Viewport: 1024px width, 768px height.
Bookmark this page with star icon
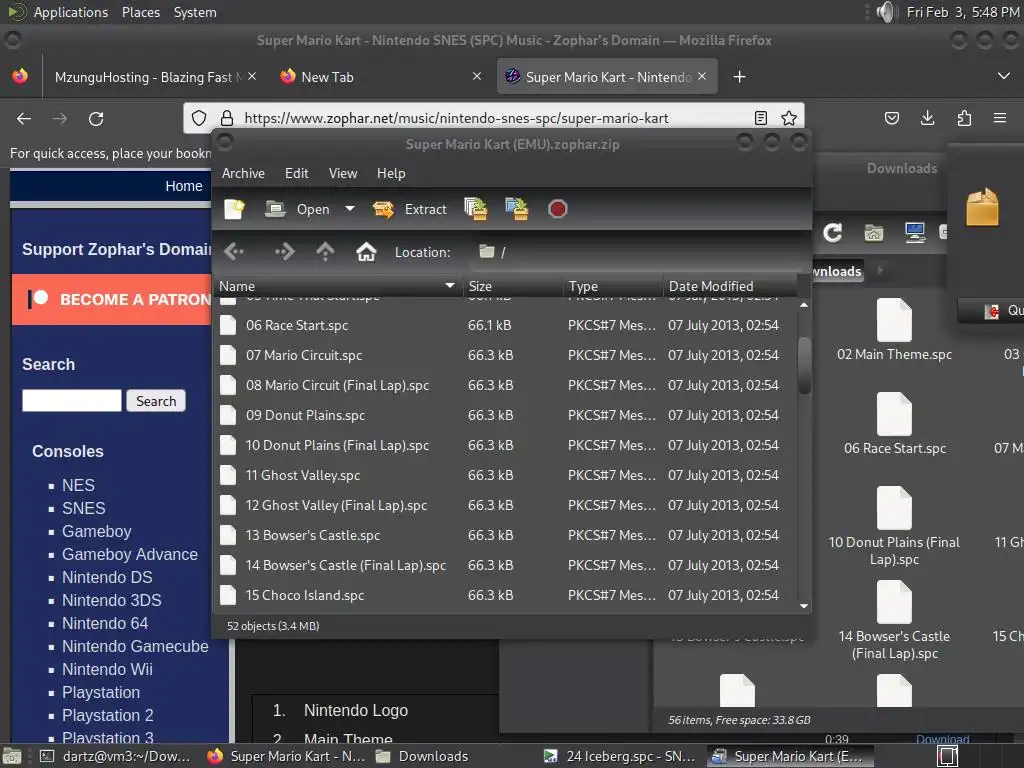(789, 118)
